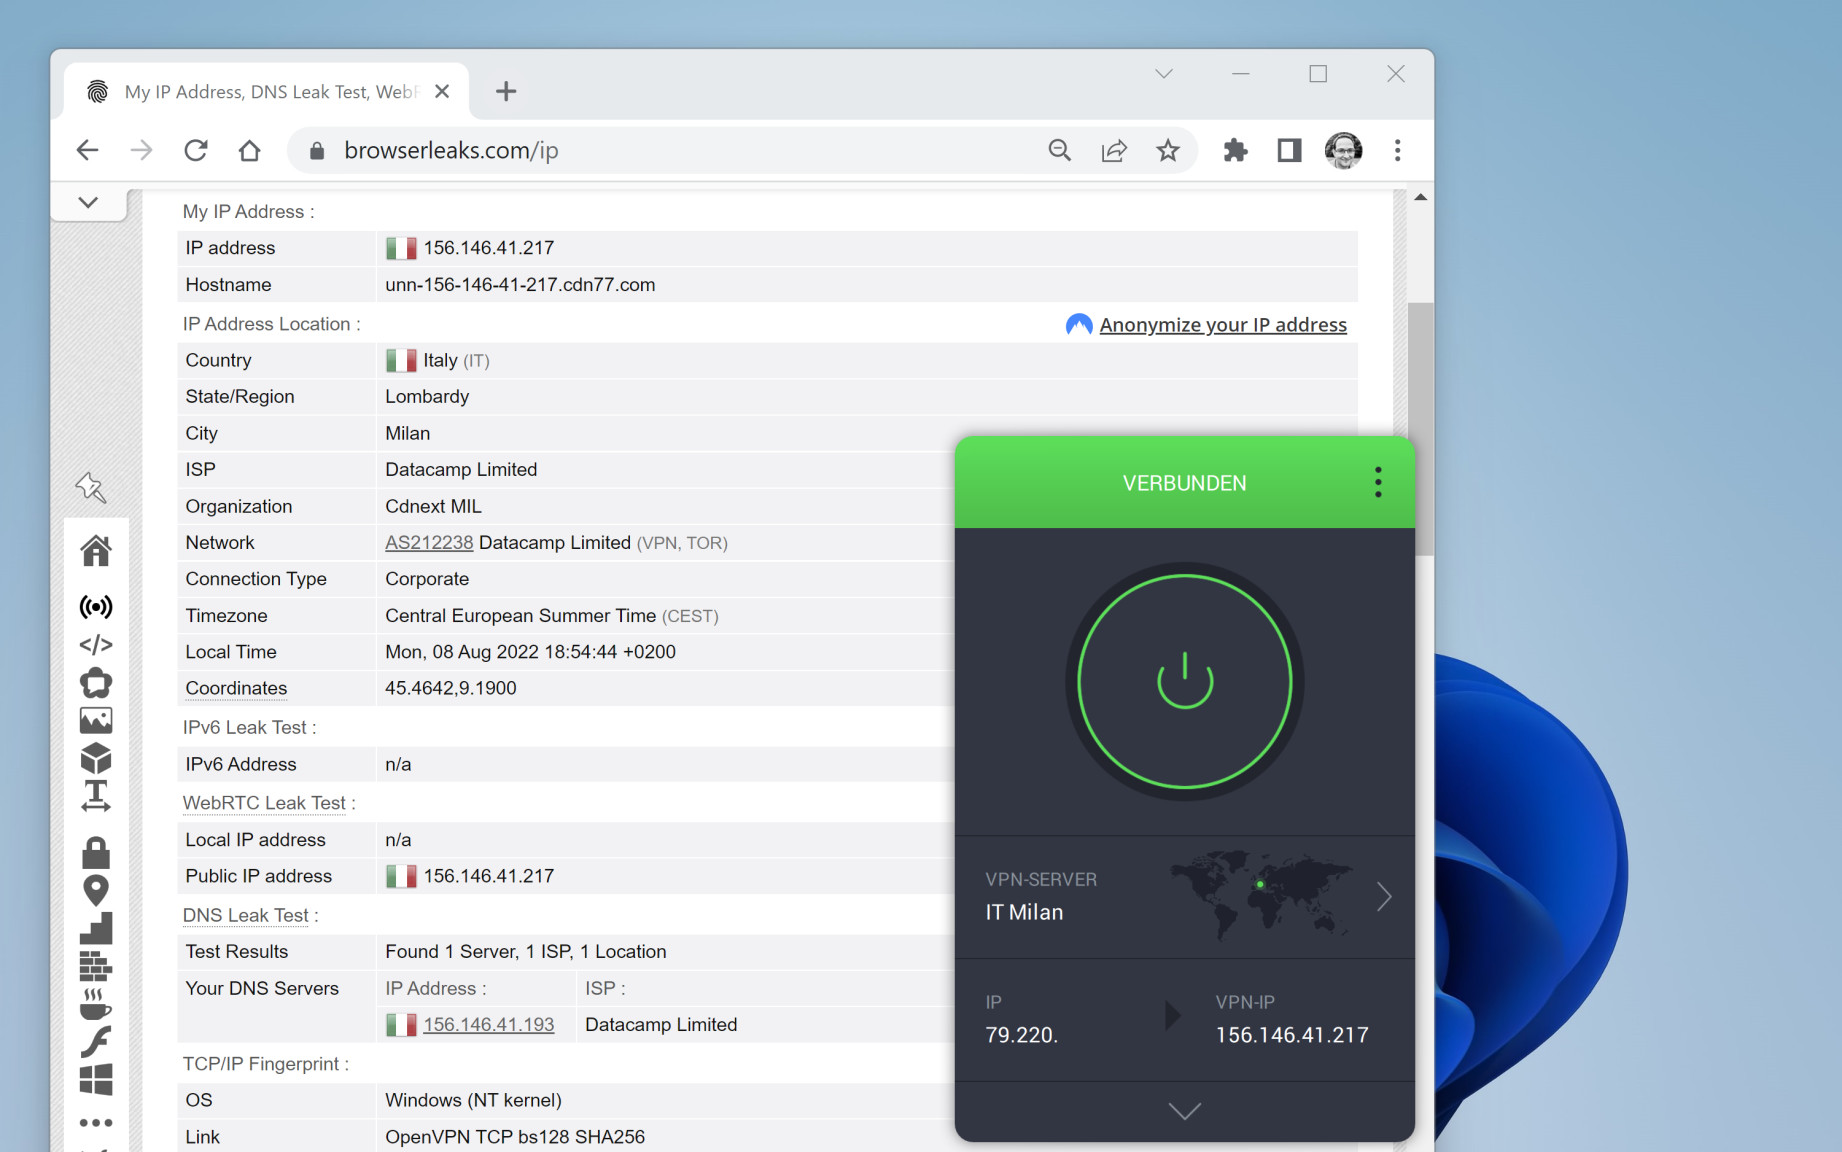Open the JavaScript code sidebar icon

pos(96,645)
